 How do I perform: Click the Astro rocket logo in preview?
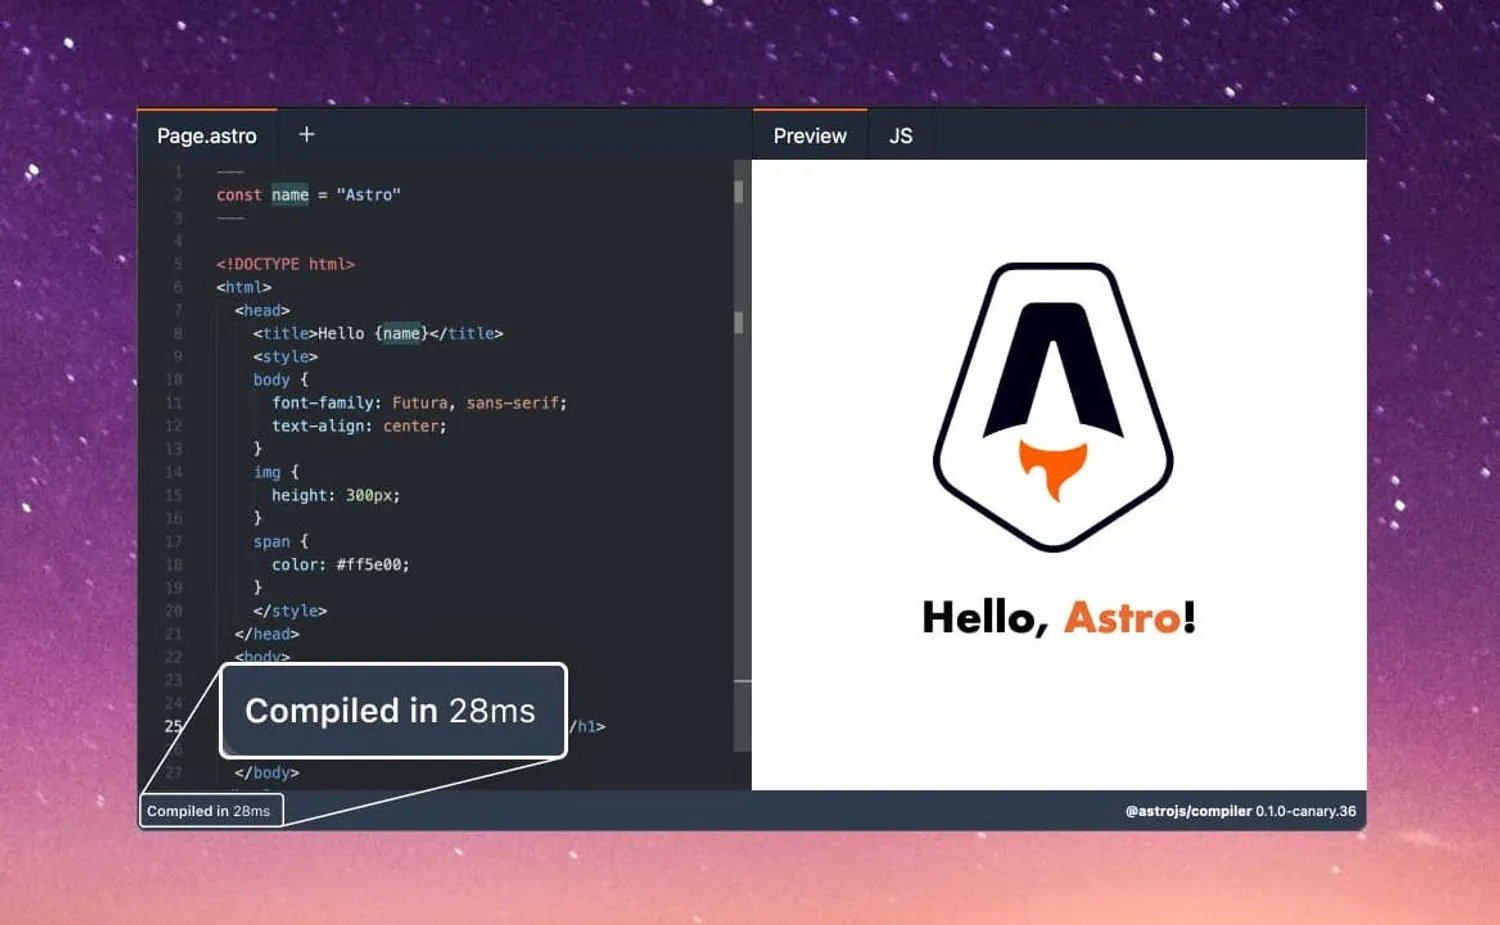point(1053,407)
